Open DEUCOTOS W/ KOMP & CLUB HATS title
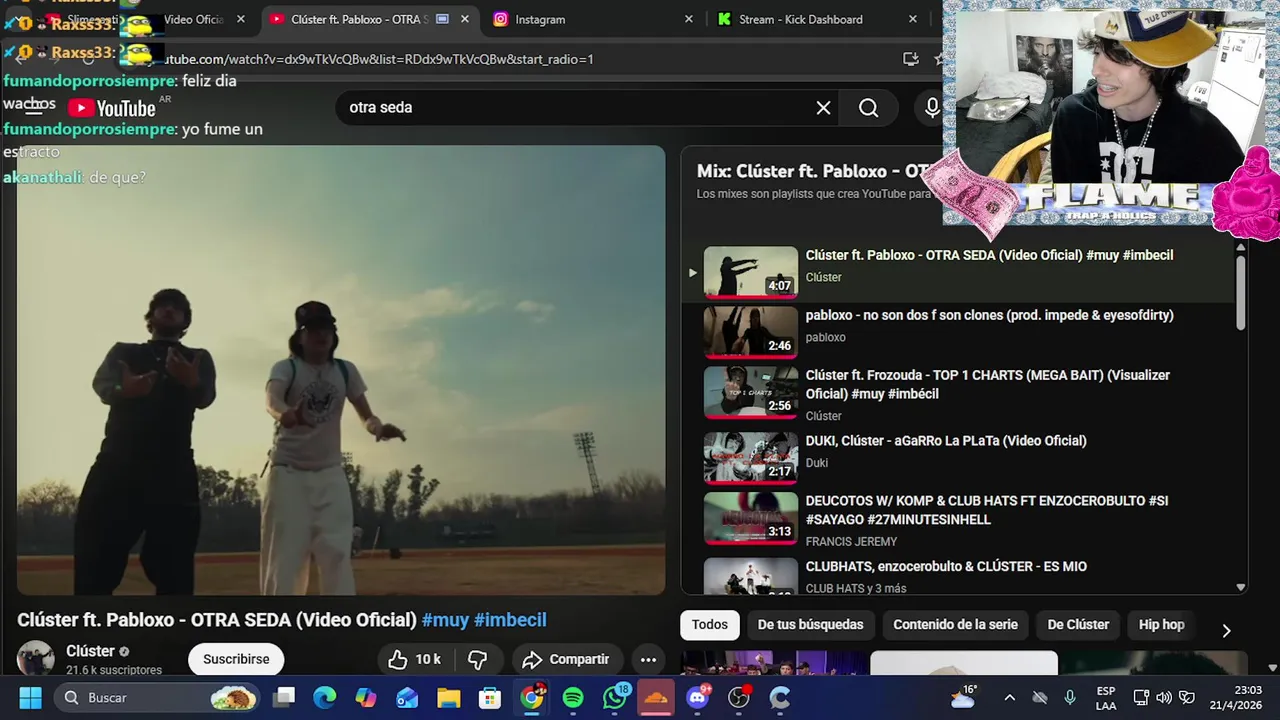 coord(987,510)
